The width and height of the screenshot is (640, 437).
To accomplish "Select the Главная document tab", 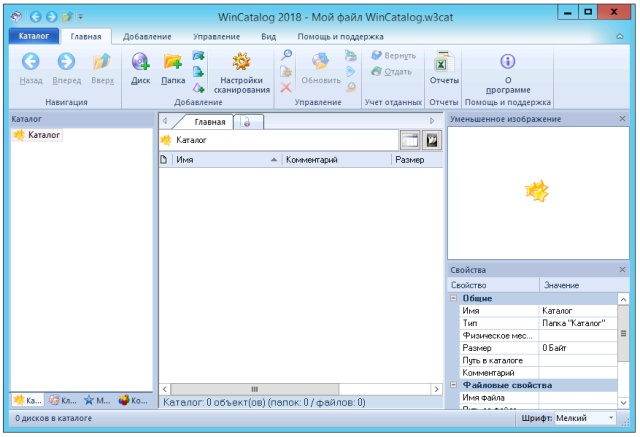I will click(x=210, y=122).
